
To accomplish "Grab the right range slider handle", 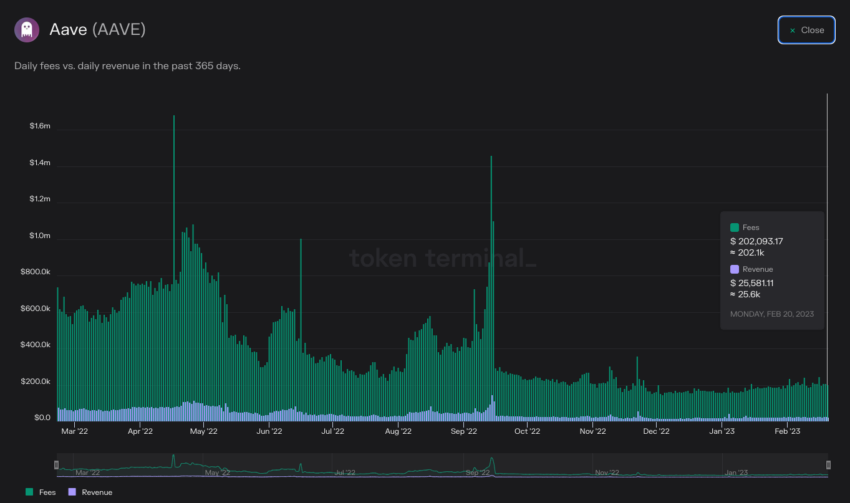I will [x=828, y=465].
